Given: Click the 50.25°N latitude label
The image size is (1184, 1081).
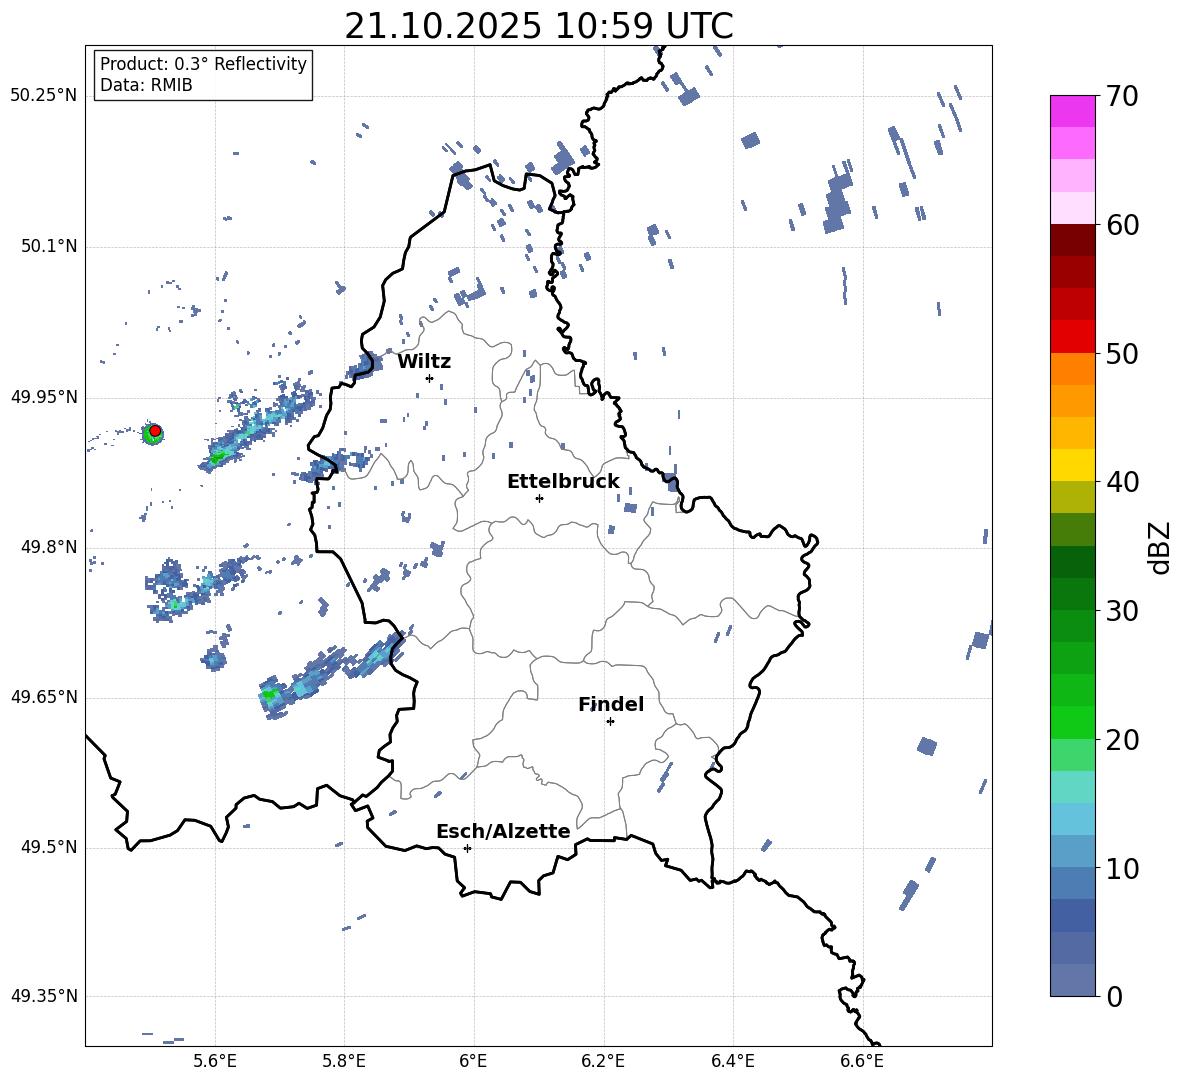Looking at the screenshot, I should pyautogui.click(x=44, y=96).
